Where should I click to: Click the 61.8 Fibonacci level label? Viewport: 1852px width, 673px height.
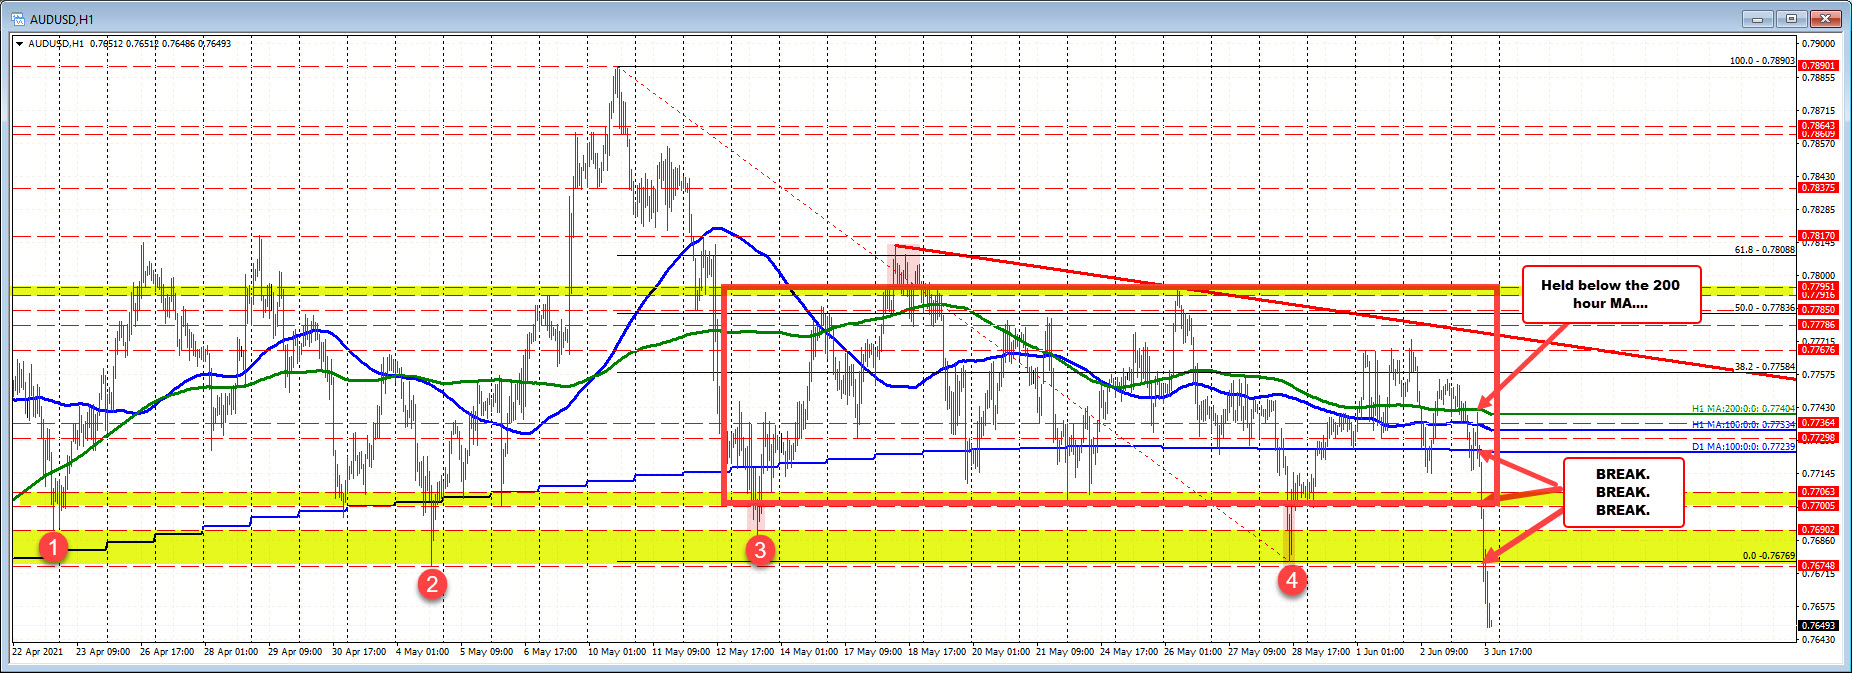[1764, 250]
